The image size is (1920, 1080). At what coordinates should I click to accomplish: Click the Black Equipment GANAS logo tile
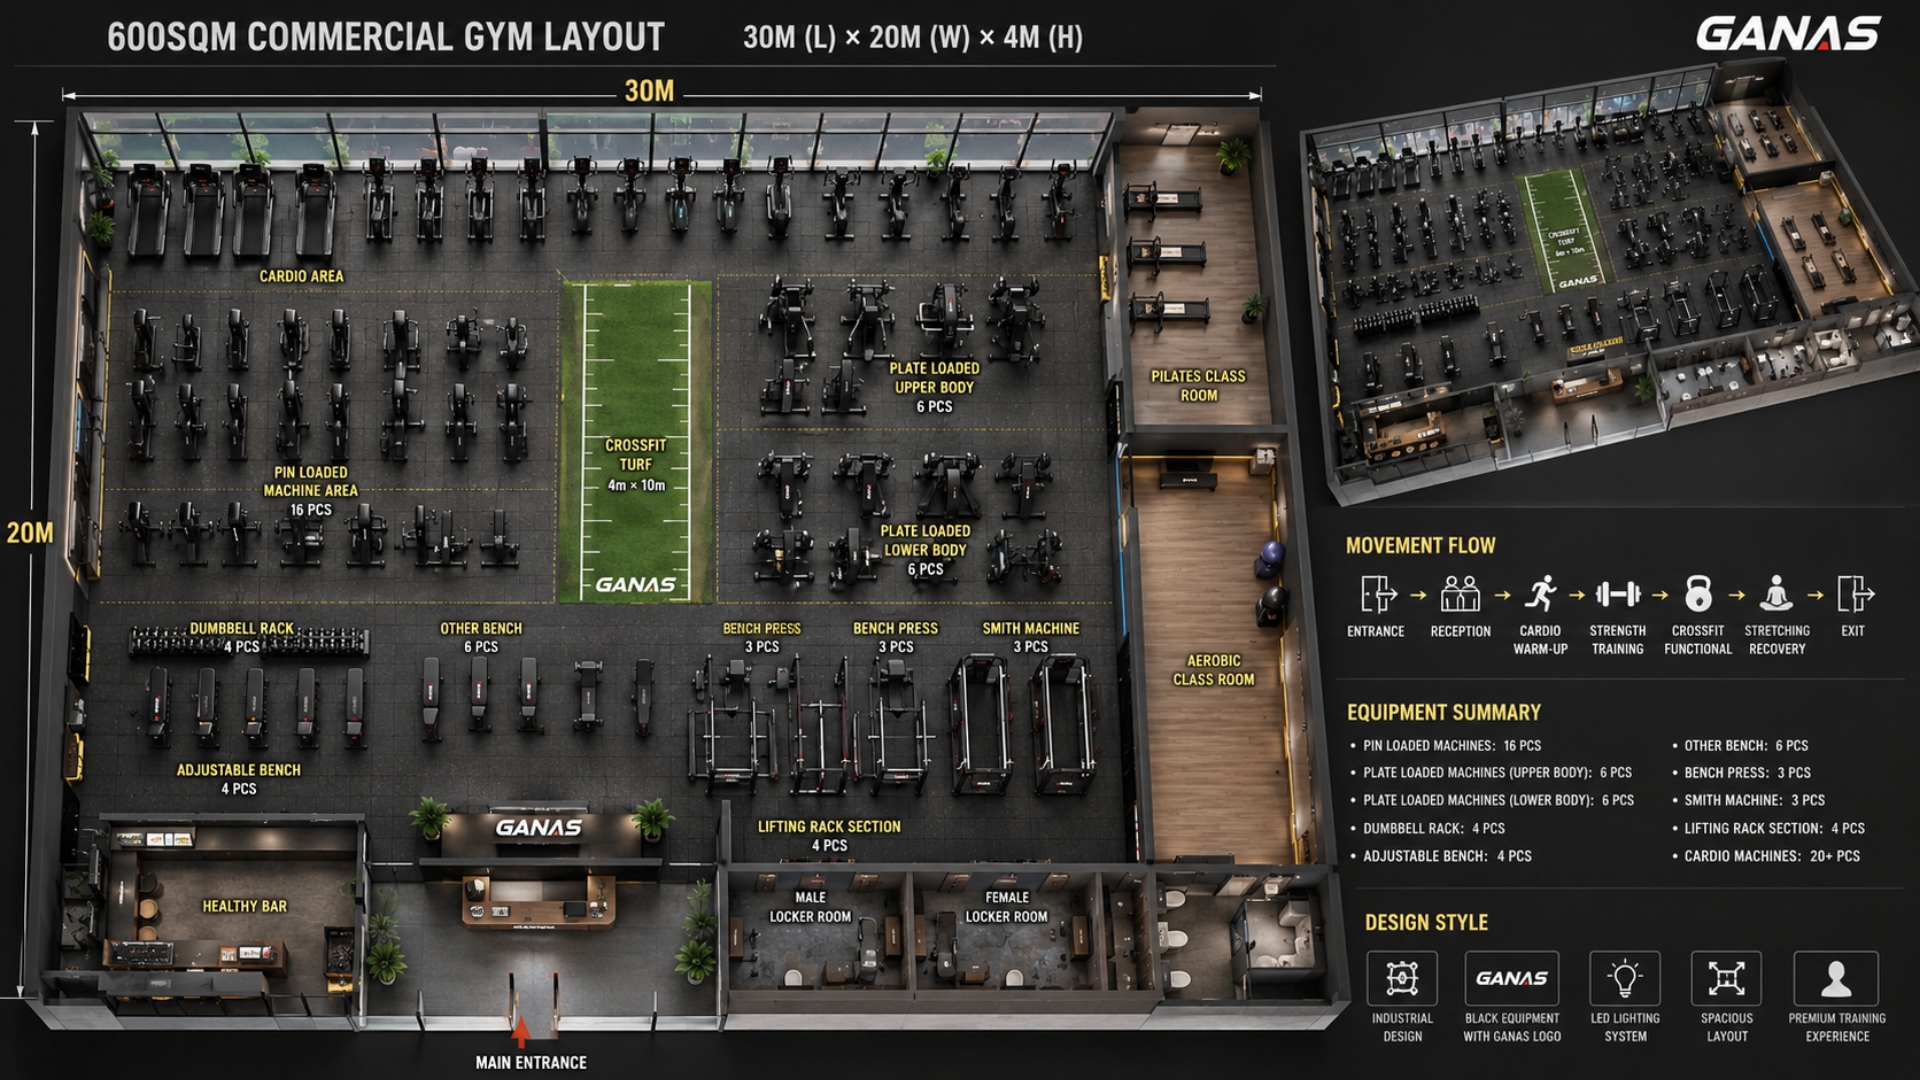click(1512, 978)
